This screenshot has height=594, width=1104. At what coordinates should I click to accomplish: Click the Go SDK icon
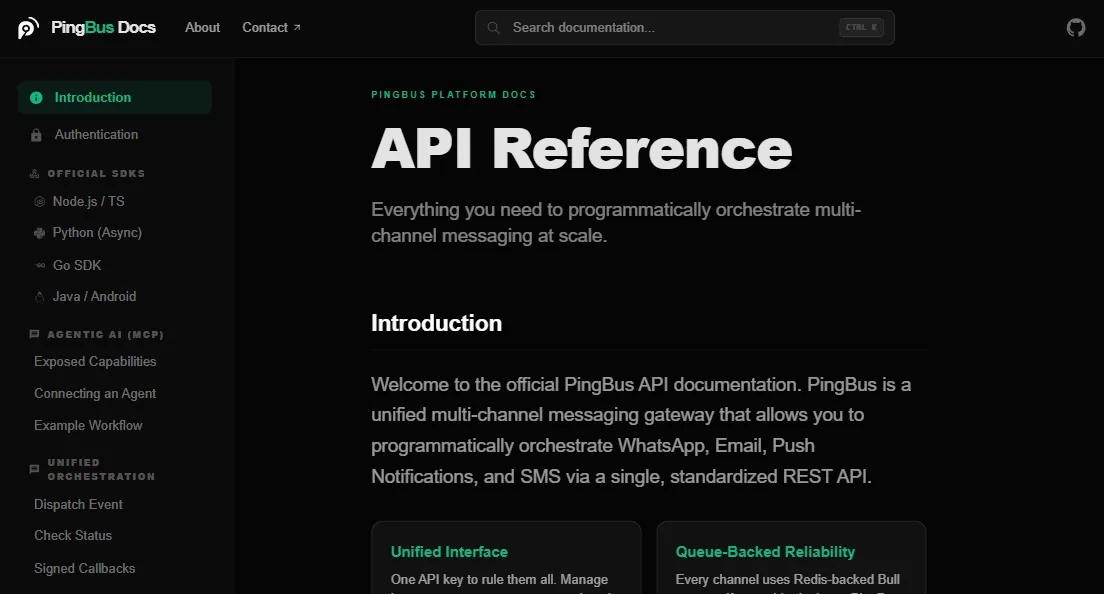pos(40,265)
